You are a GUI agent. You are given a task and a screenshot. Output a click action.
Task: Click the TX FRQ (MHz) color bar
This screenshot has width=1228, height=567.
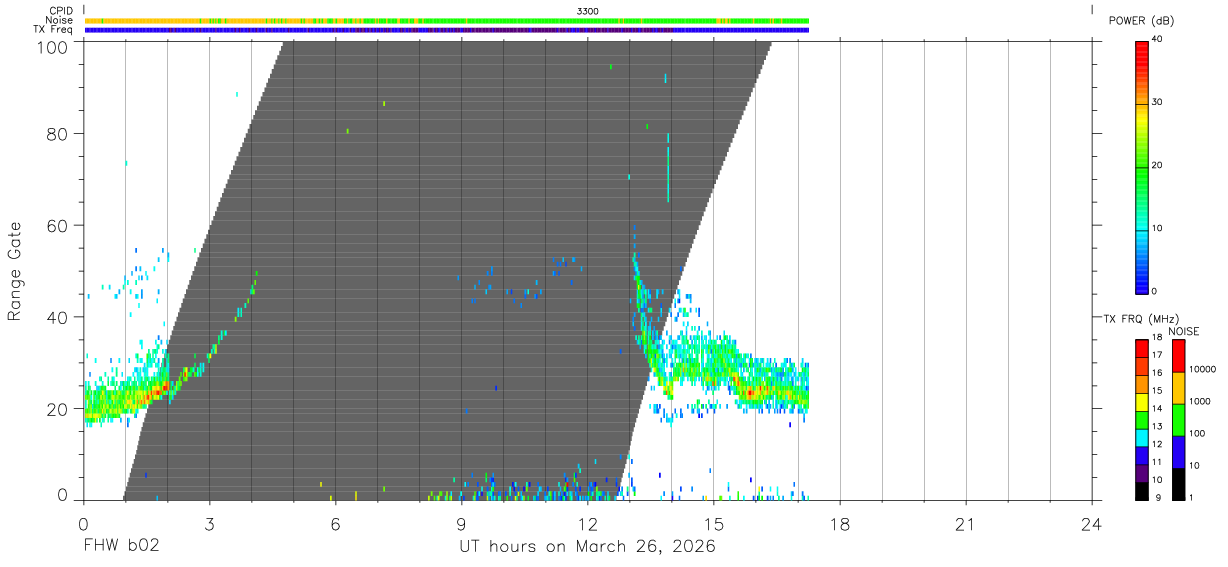1142,419
